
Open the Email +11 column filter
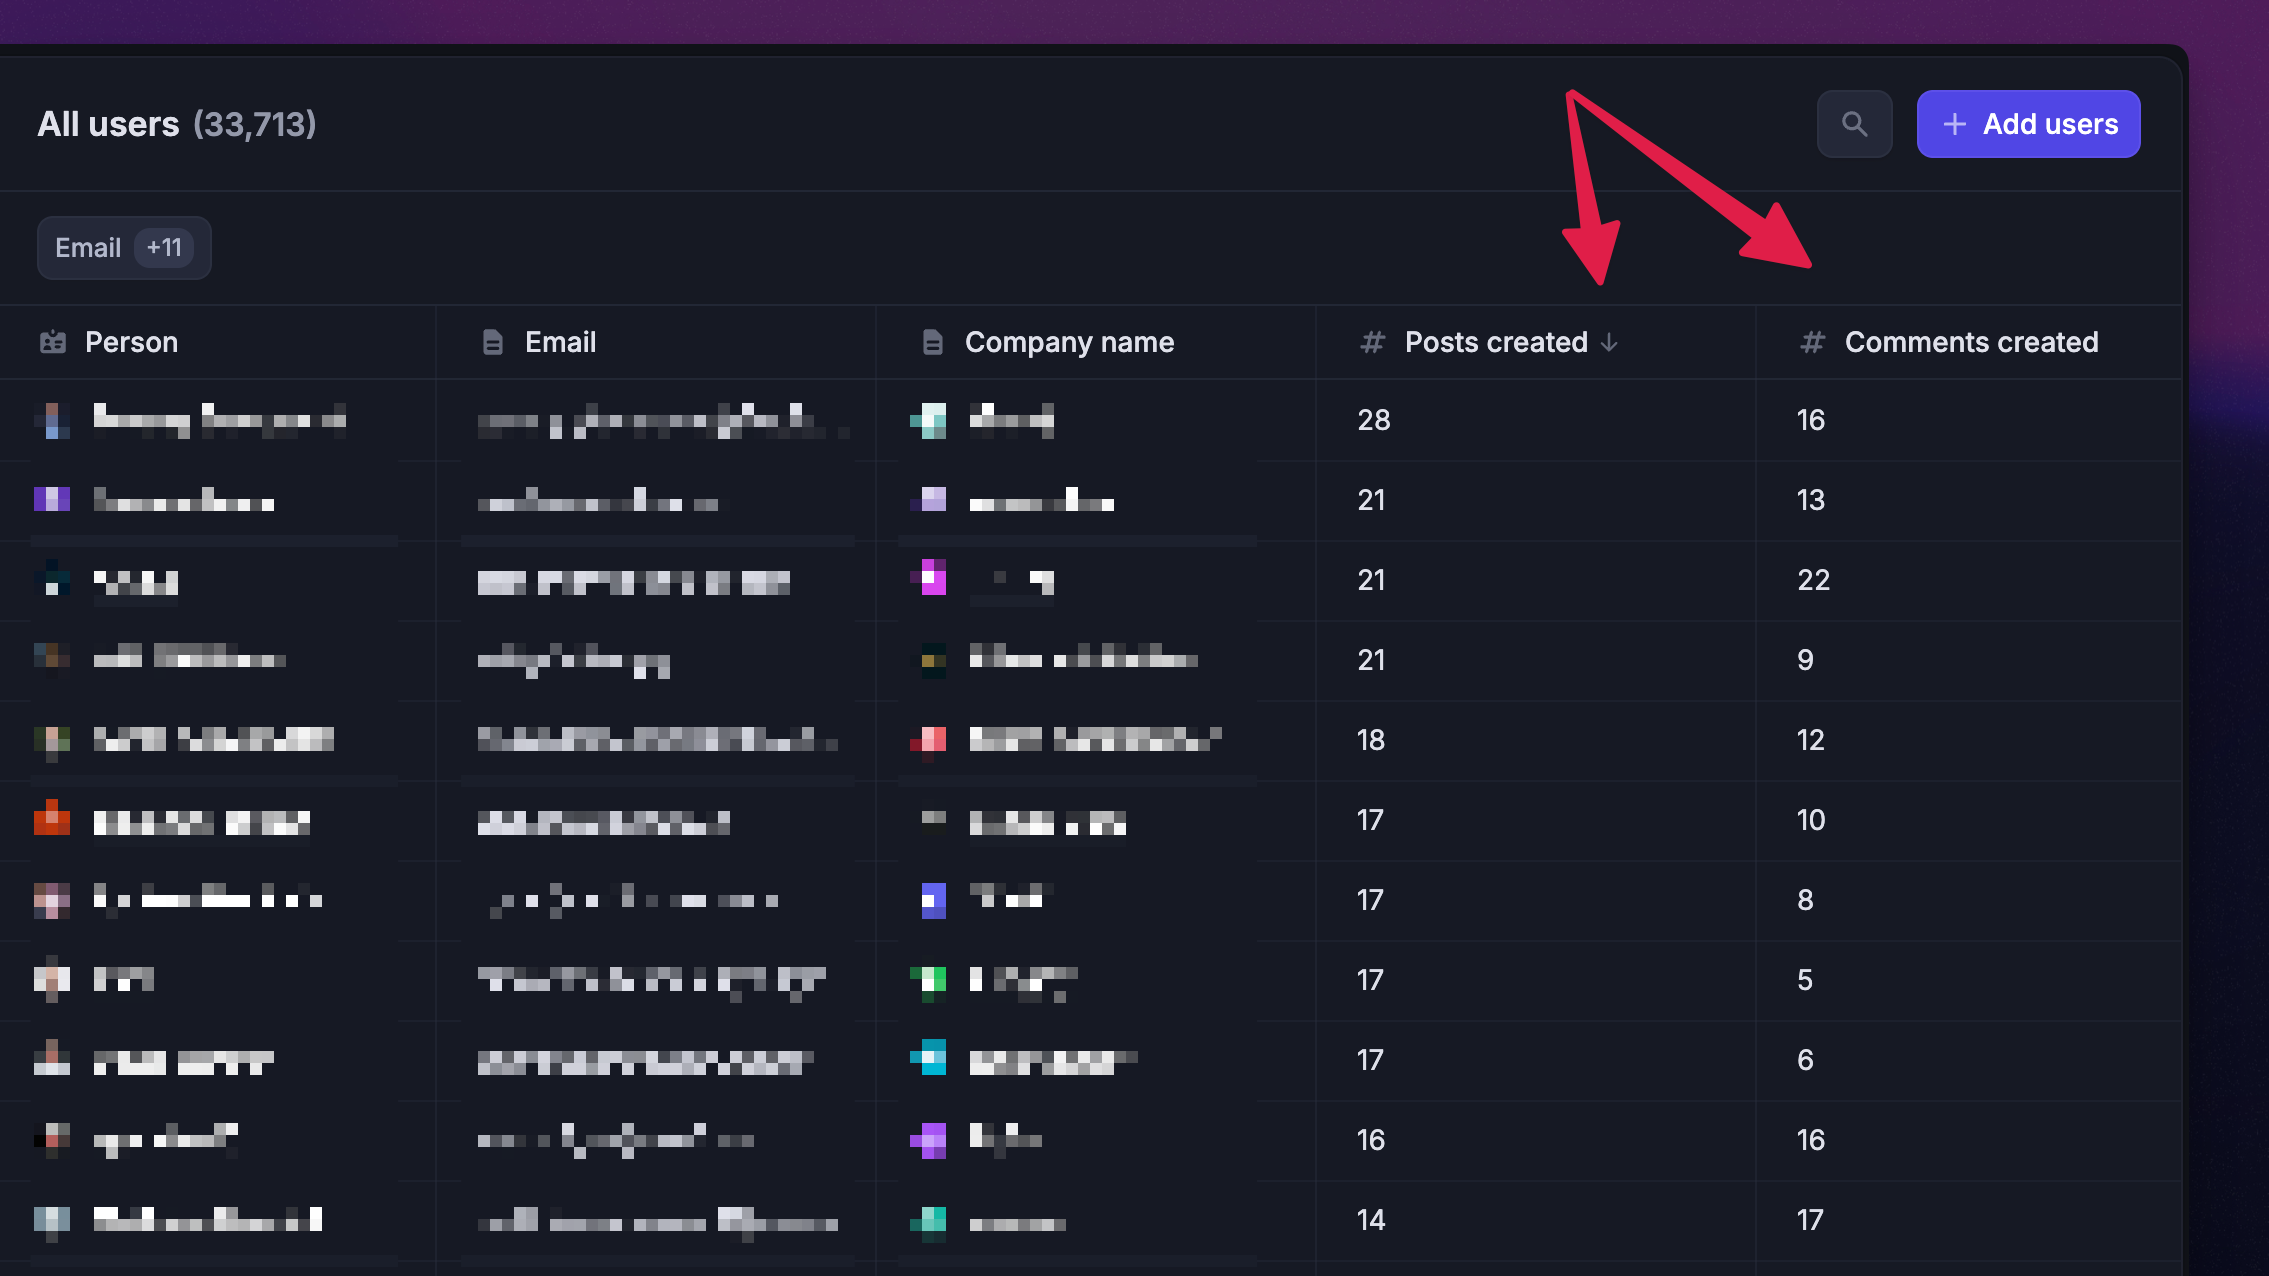click(x=88, y=248)
